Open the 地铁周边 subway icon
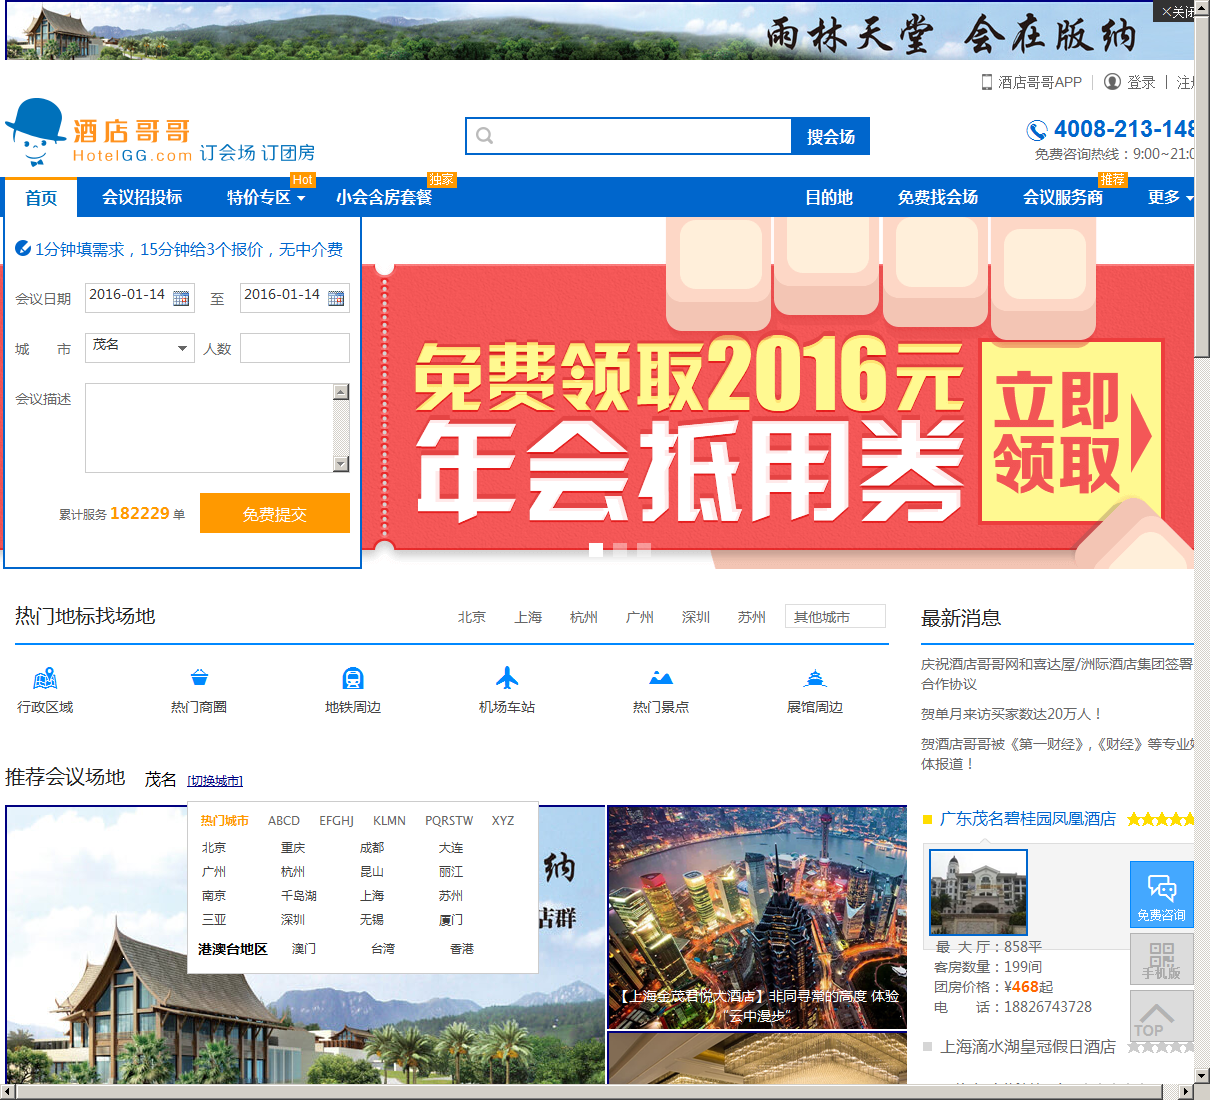 353,679
